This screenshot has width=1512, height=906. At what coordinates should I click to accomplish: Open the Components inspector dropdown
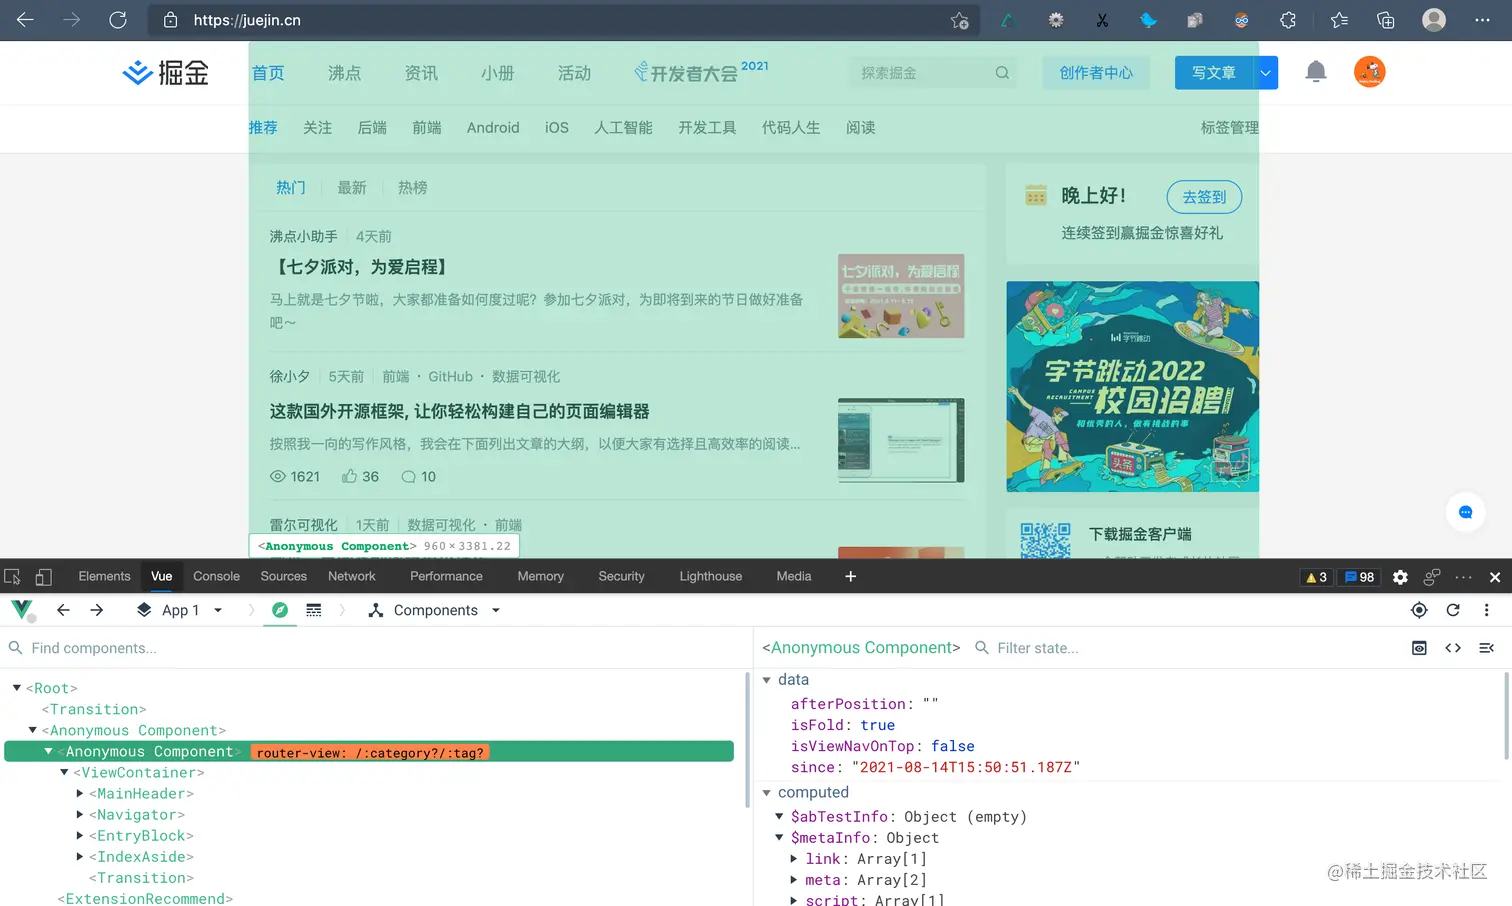[x=434, y=610]
